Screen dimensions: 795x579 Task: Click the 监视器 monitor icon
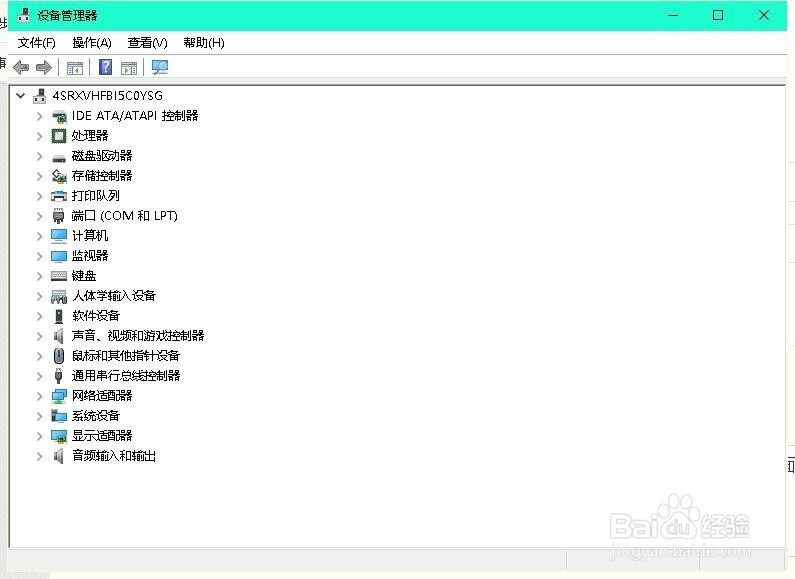pos(59,256)
